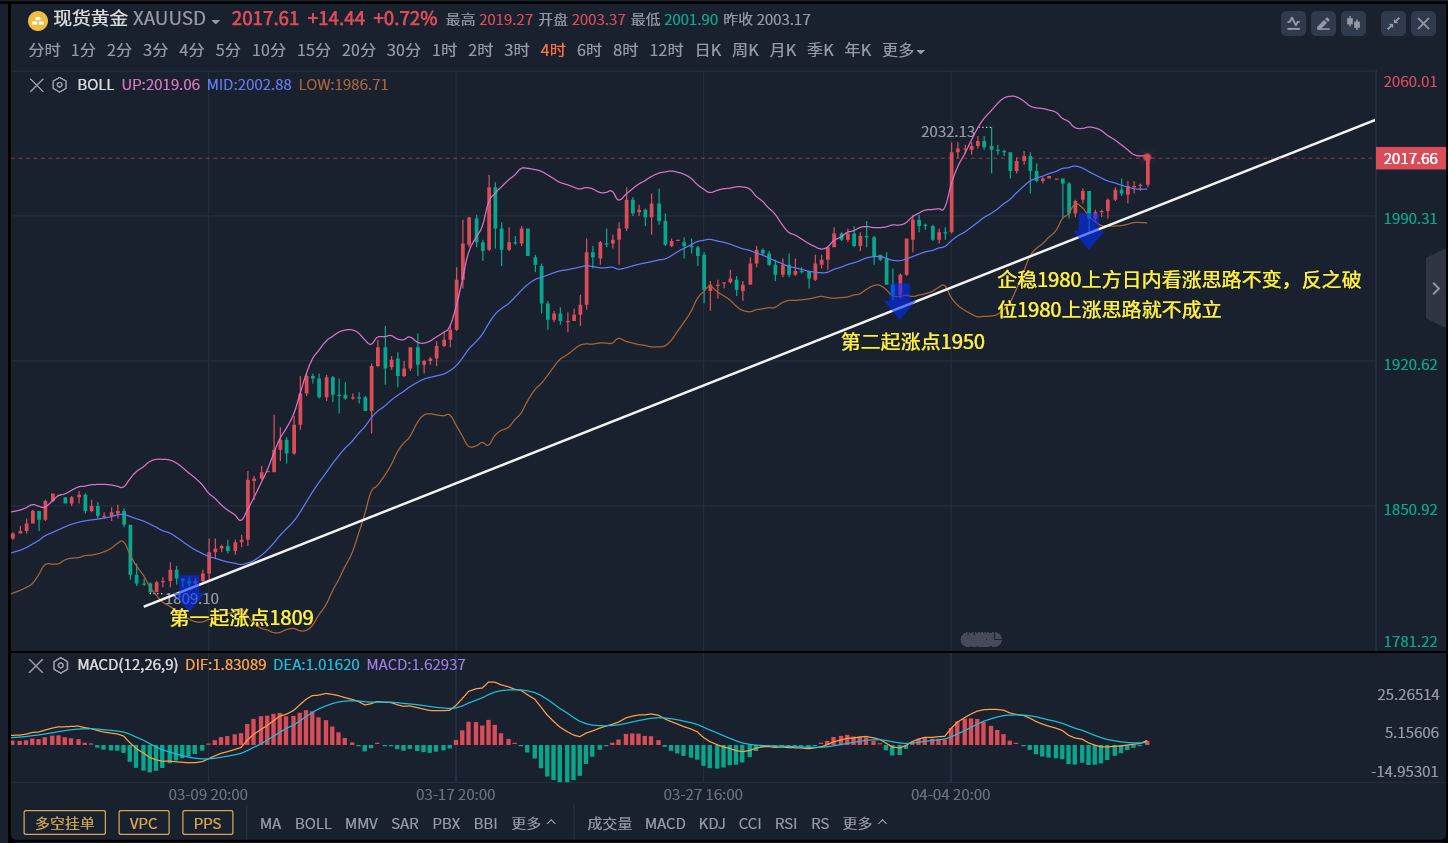The width and height of the screenshot is (1448, 843).
Task: Expand the right side panel arrow
Action: click(x=1436, y=289)
